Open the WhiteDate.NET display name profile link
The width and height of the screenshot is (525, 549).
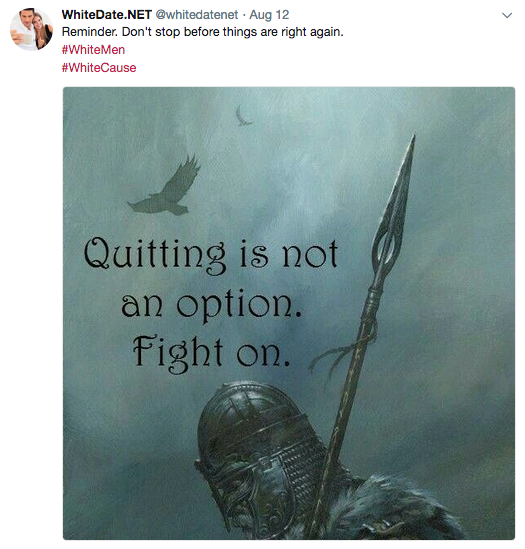point(106,15)
